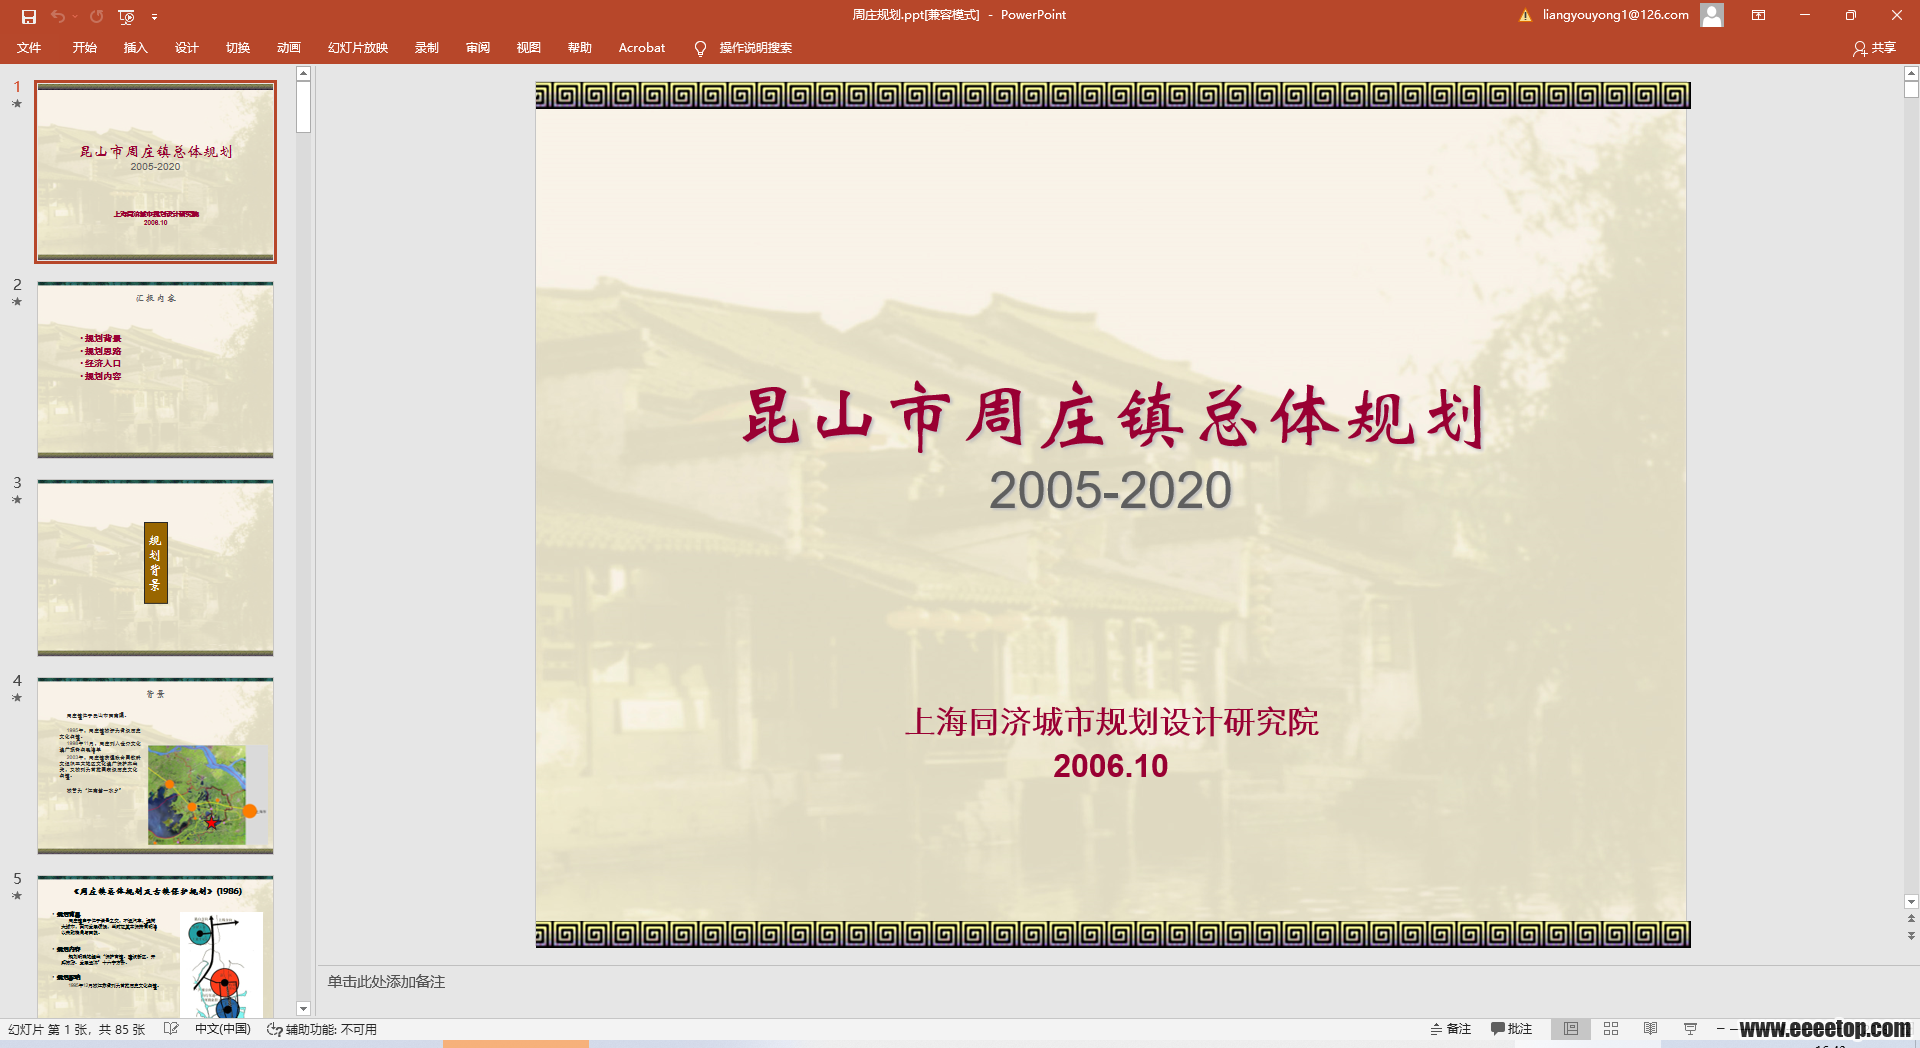
Task: Open Ribbon Display Options icon
Action: [1758, 15]
